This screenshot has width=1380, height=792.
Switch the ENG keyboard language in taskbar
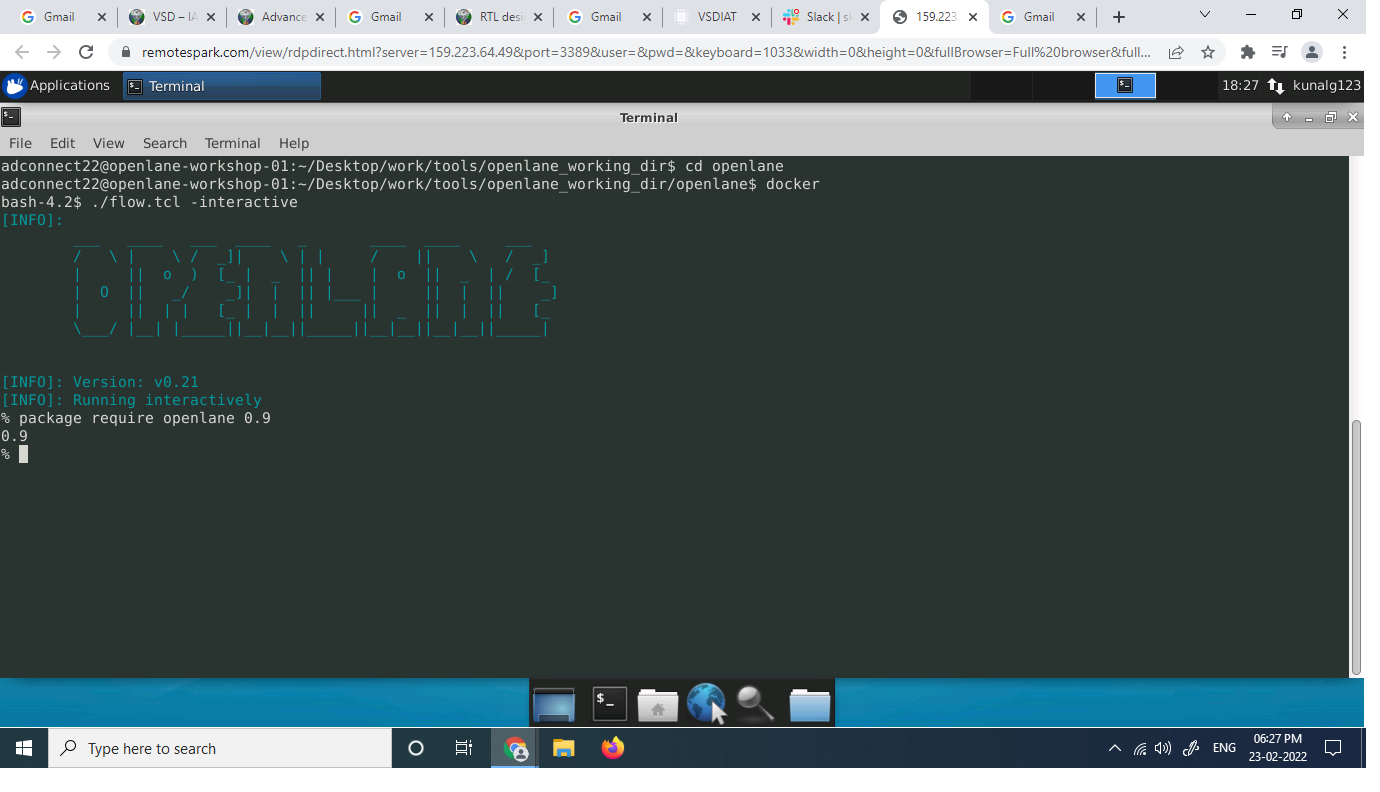(x=1224, y=747)
